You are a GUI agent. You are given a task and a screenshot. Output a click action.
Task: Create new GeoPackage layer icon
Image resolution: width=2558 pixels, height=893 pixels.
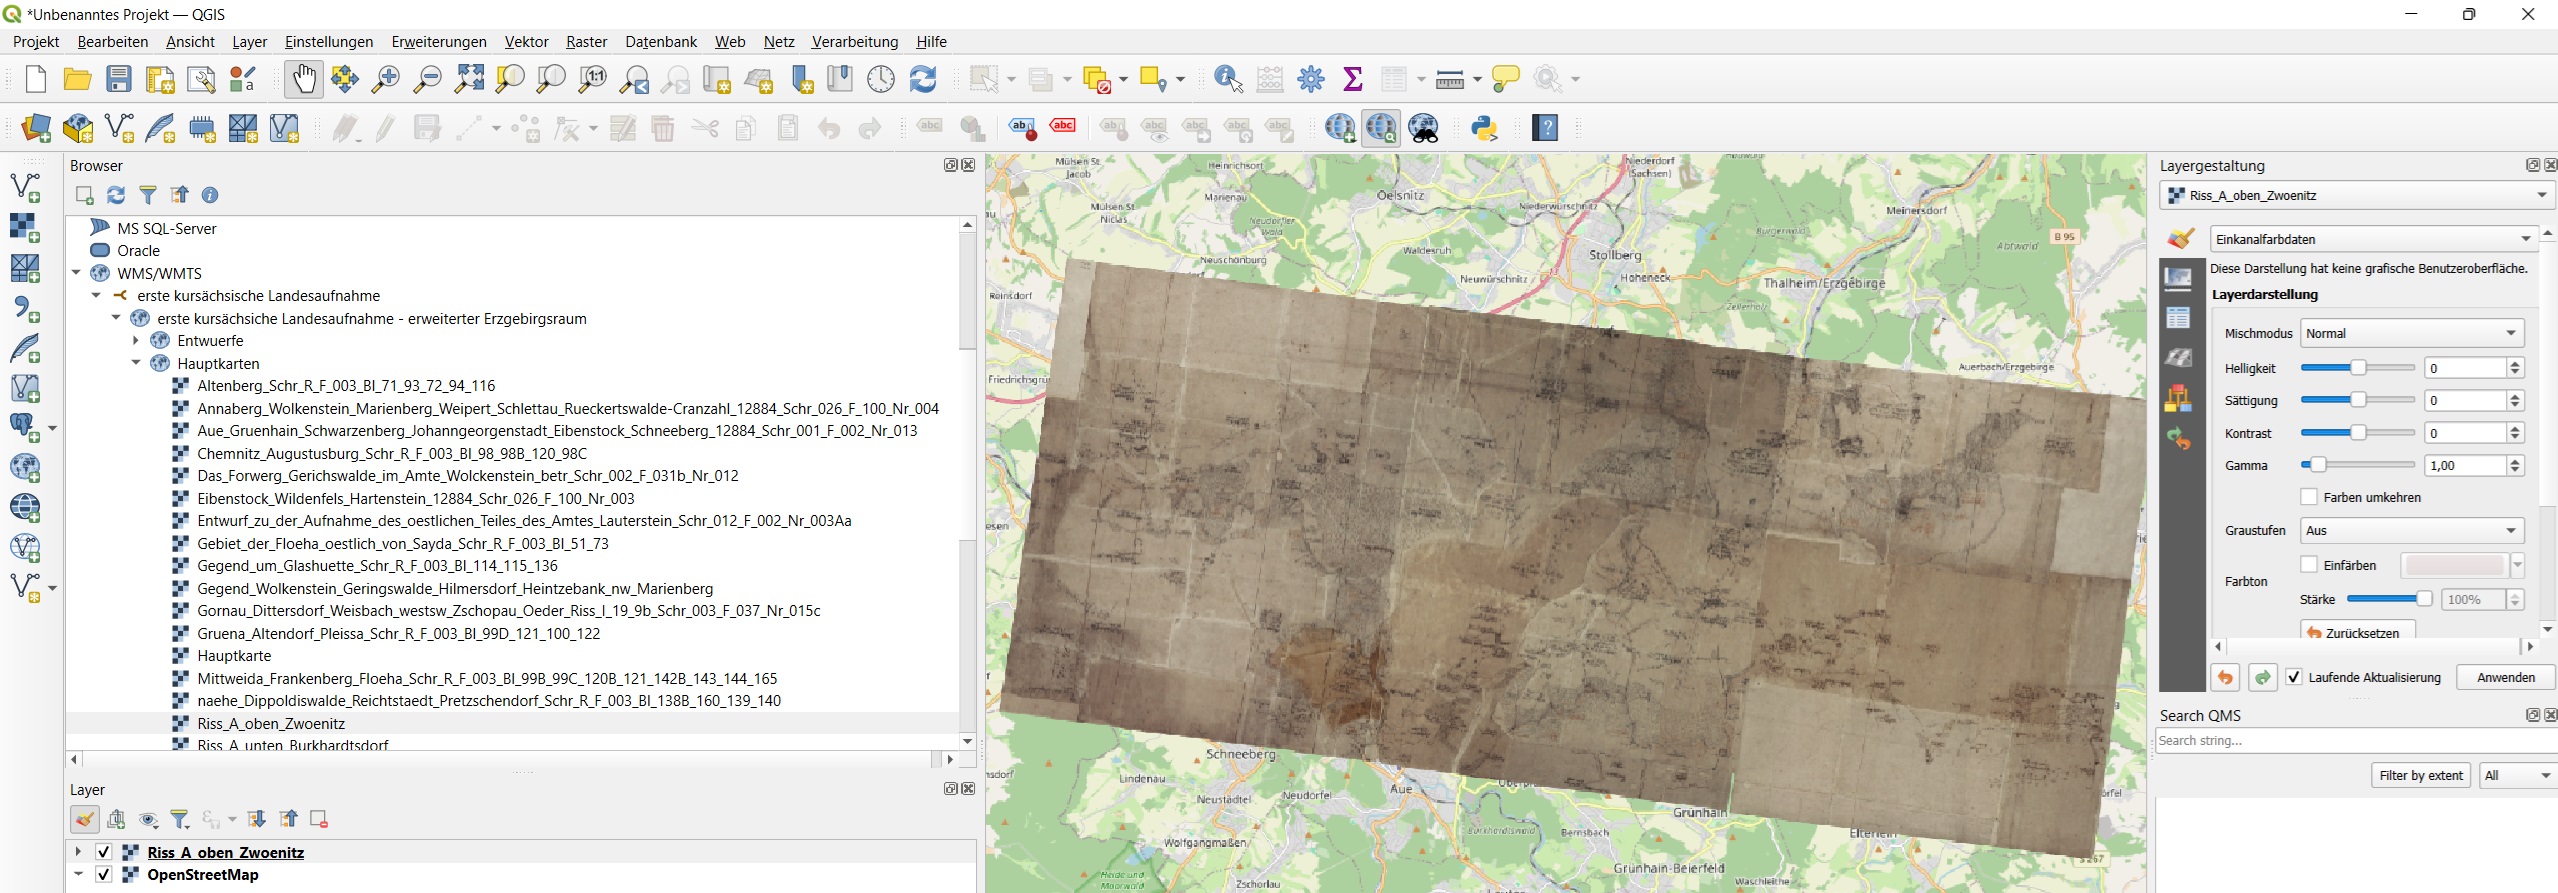click(x=78, y=128)
